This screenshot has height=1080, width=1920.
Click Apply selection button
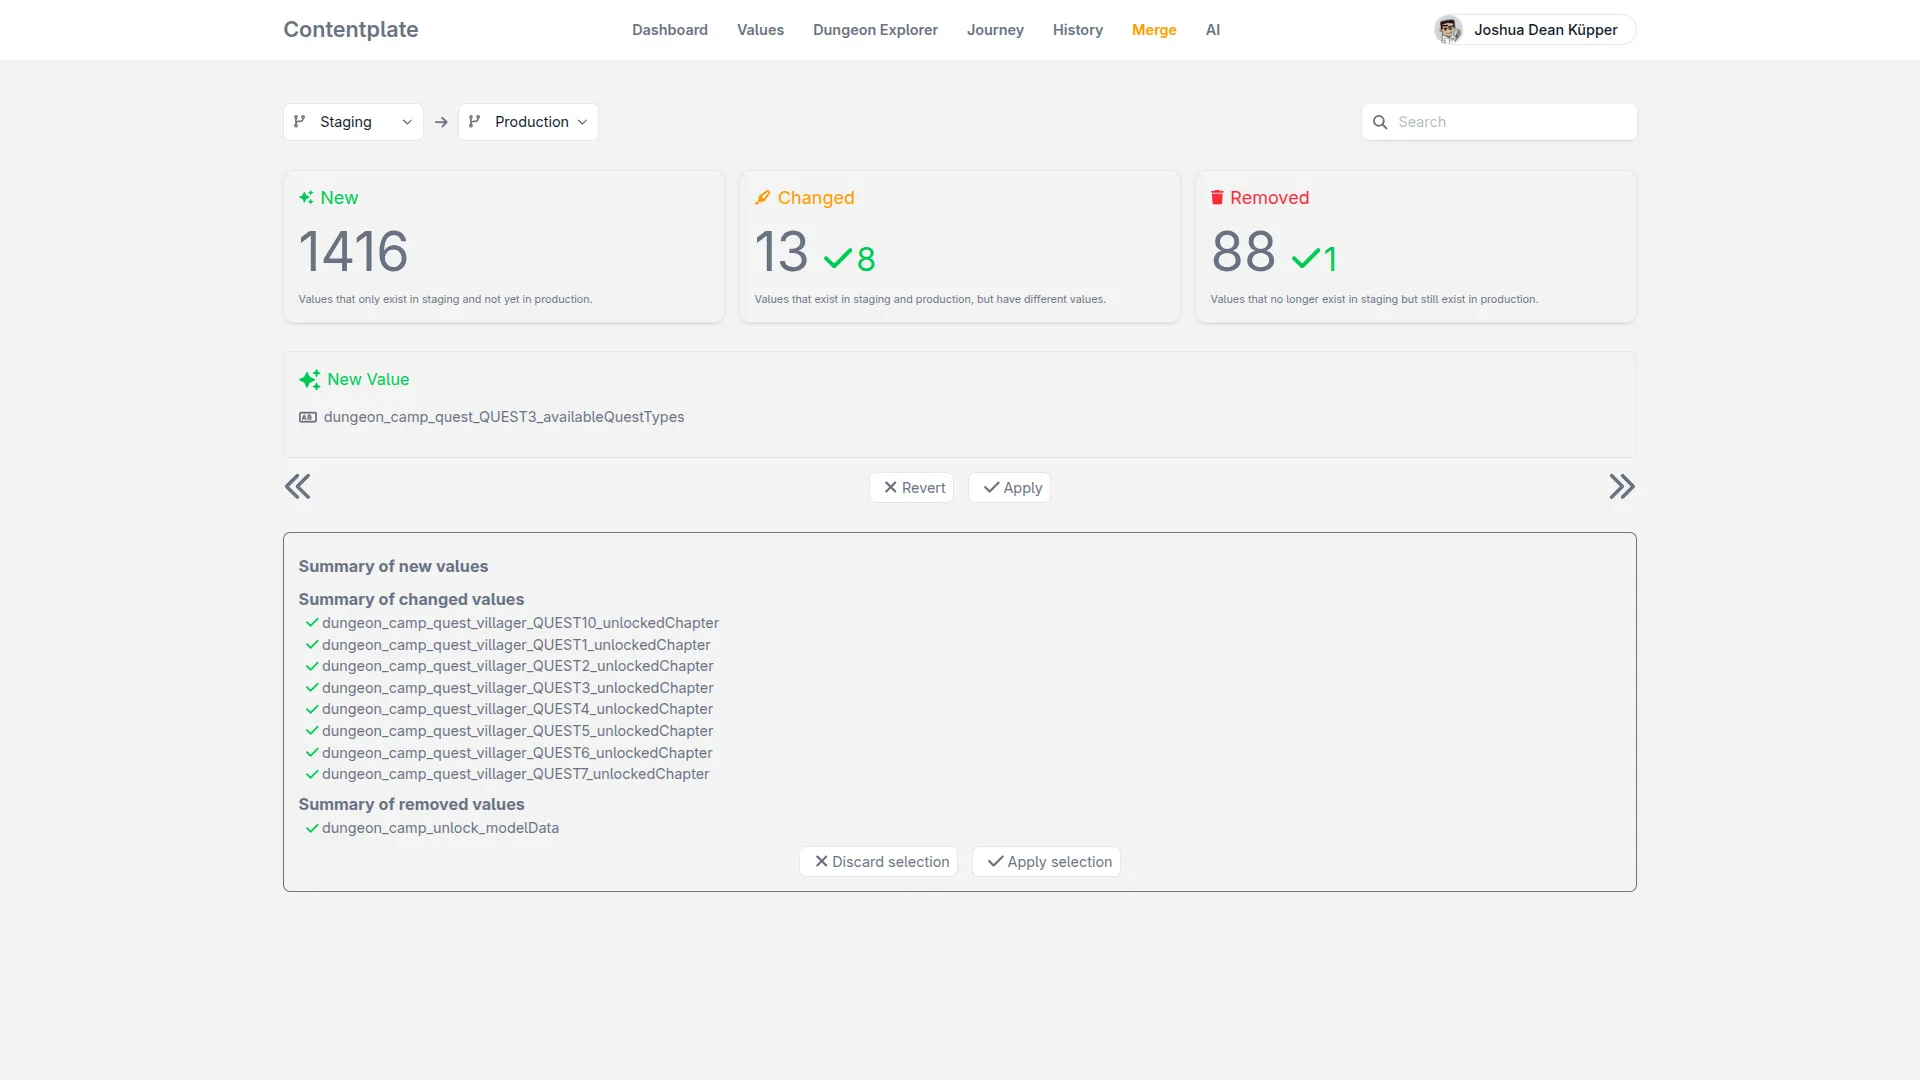1047,862
